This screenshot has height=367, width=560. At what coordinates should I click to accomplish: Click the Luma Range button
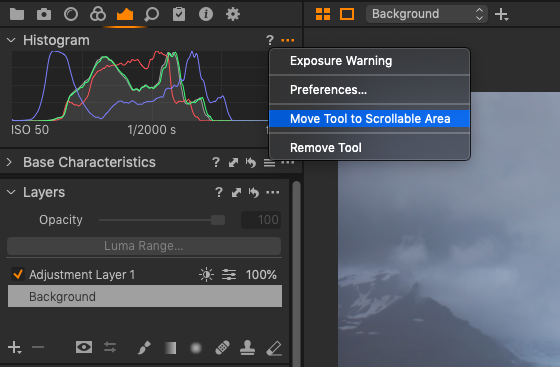[x=144, y=246]
